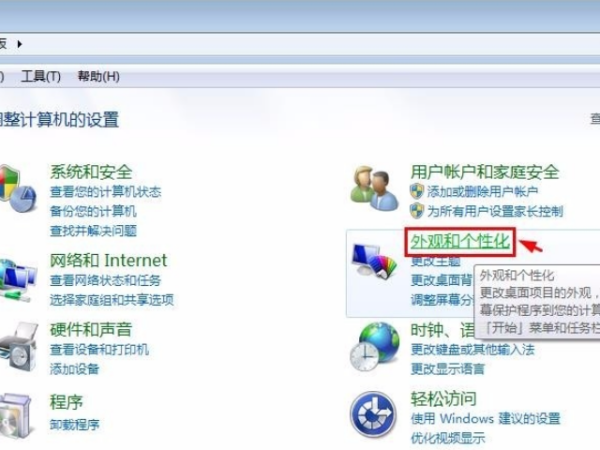Open the Hardware and Sound printer icon
The width and height of the screenshot is (600, 450).
(x=18, y=347)
